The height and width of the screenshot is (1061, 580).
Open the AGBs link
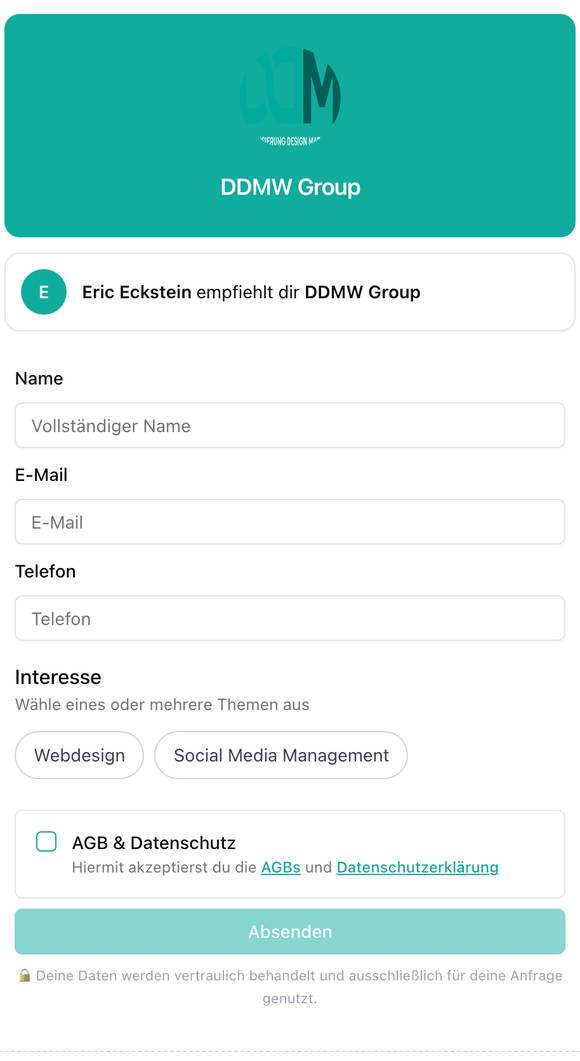[x=281, y=867]
